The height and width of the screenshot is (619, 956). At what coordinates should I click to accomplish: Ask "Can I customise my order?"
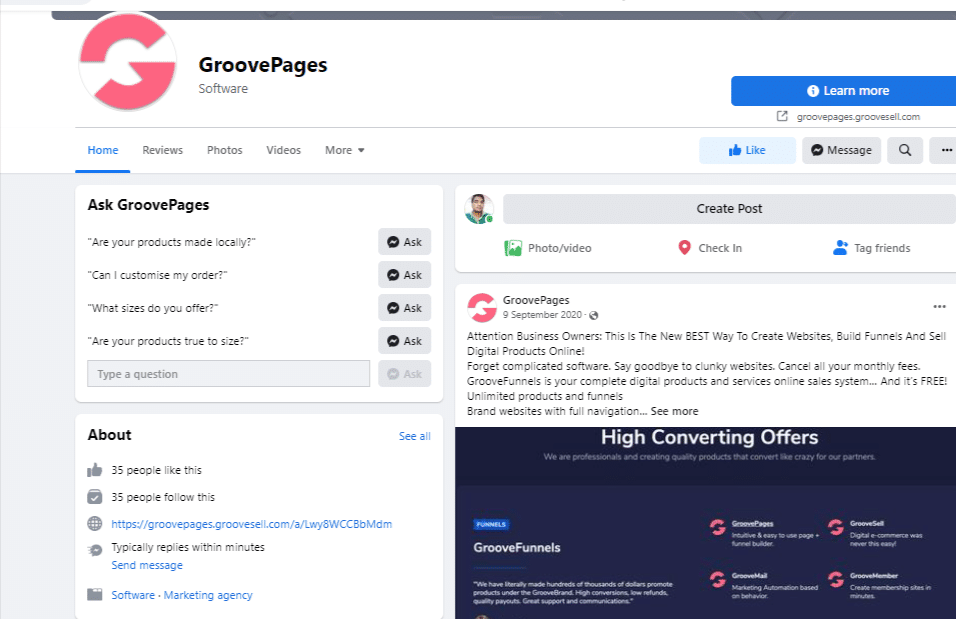(x=404, y=274)
